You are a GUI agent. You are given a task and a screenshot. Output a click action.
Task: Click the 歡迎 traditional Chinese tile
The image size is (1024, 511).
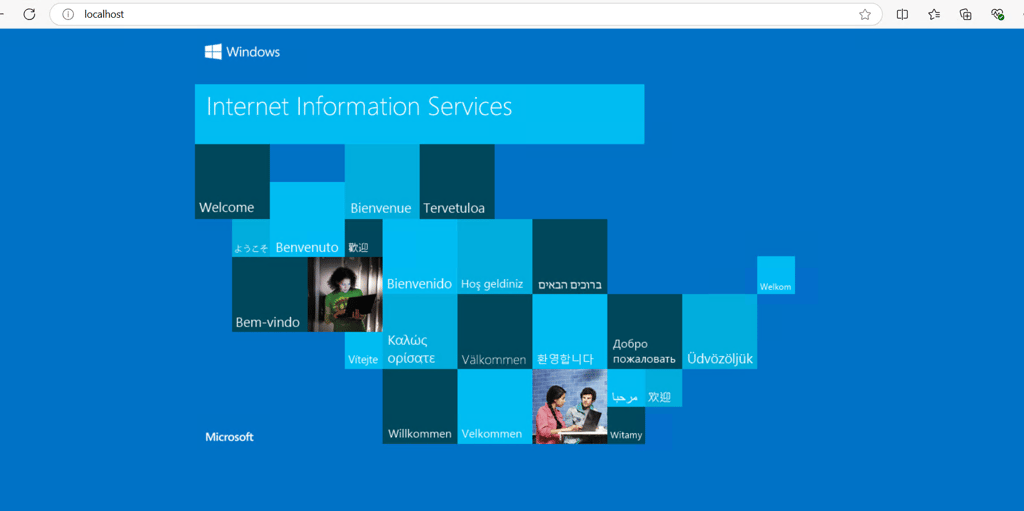364,239
